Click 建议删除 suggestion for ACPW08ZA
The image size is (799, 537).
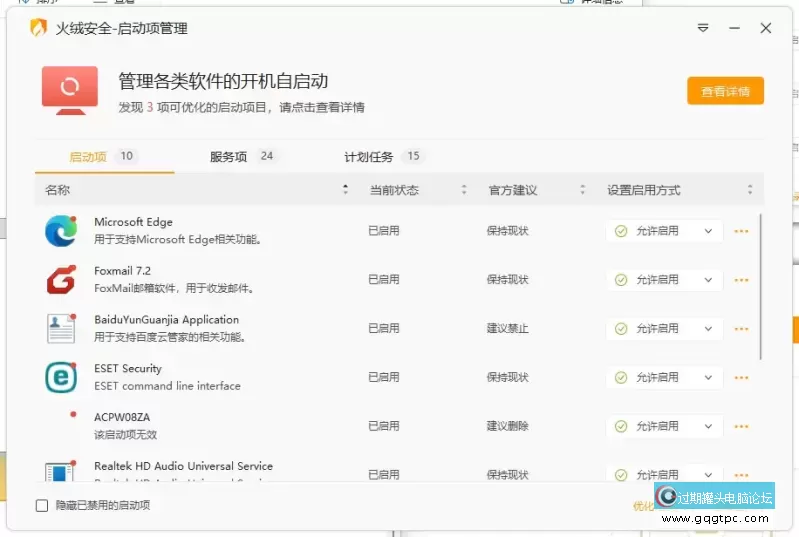(x=508, y=426)
